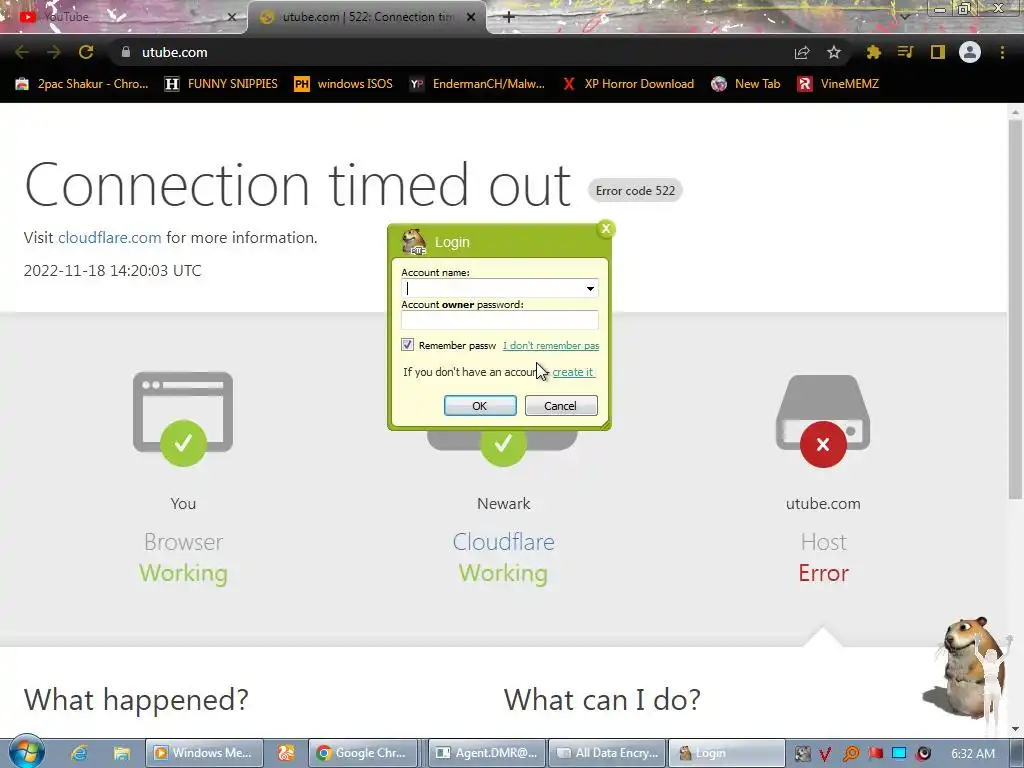The width and height of the screenshot is (1024, 768).
Task: Click the orange magnifier tray icon
Action: [850, 754]
